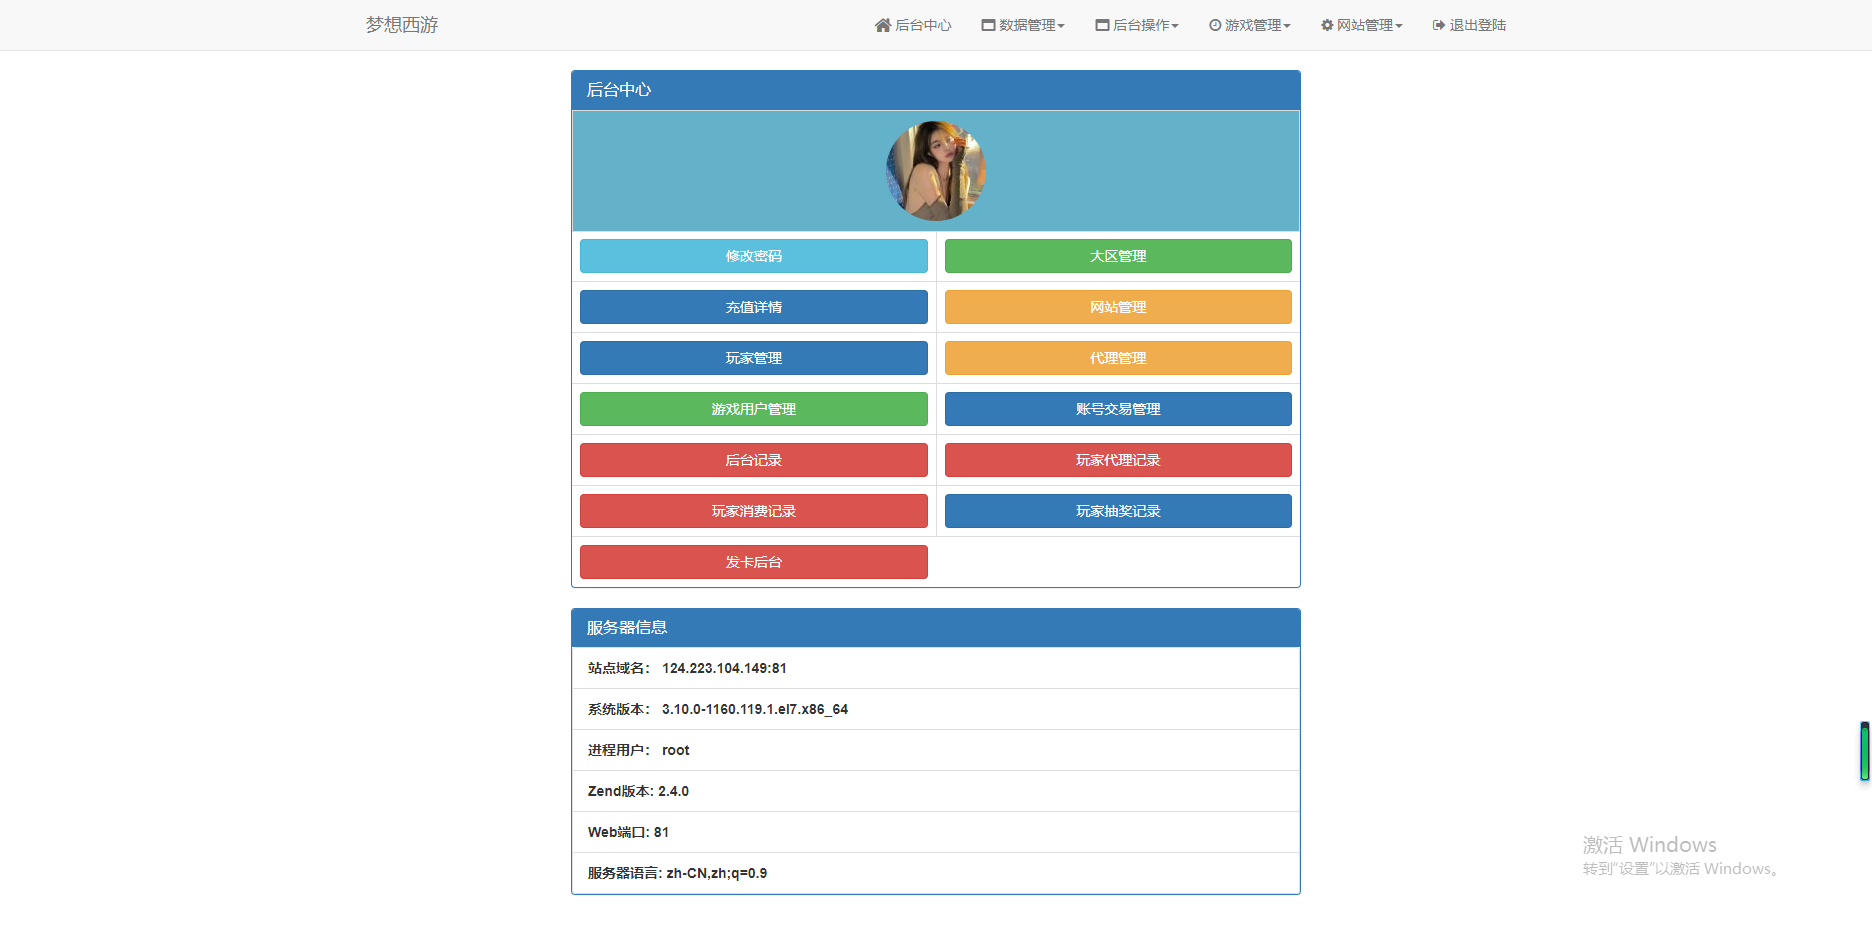This screenshot has width=1872, height=928.
Task: Click the gear icon beside 网站管理
Action: pos(1327,25)
